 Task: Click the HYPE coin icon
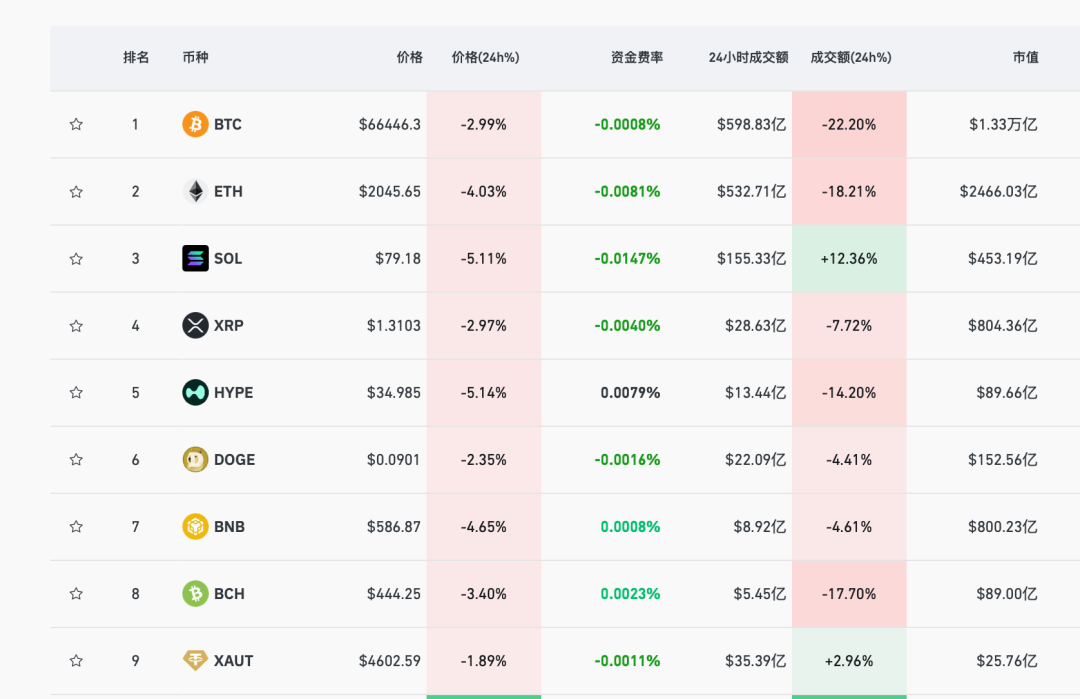coord(195,393)
